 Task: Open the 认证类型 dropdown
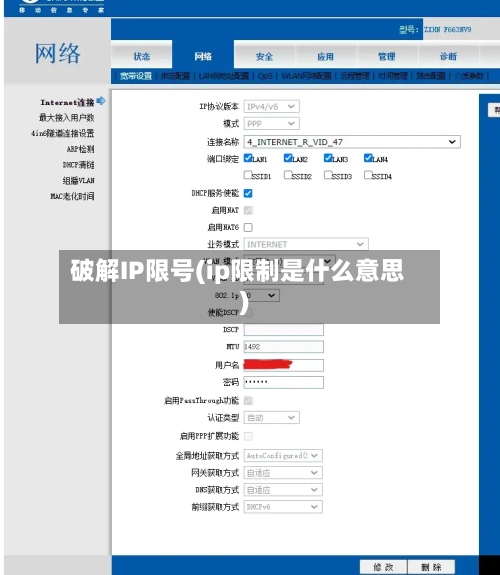(271, 418)
